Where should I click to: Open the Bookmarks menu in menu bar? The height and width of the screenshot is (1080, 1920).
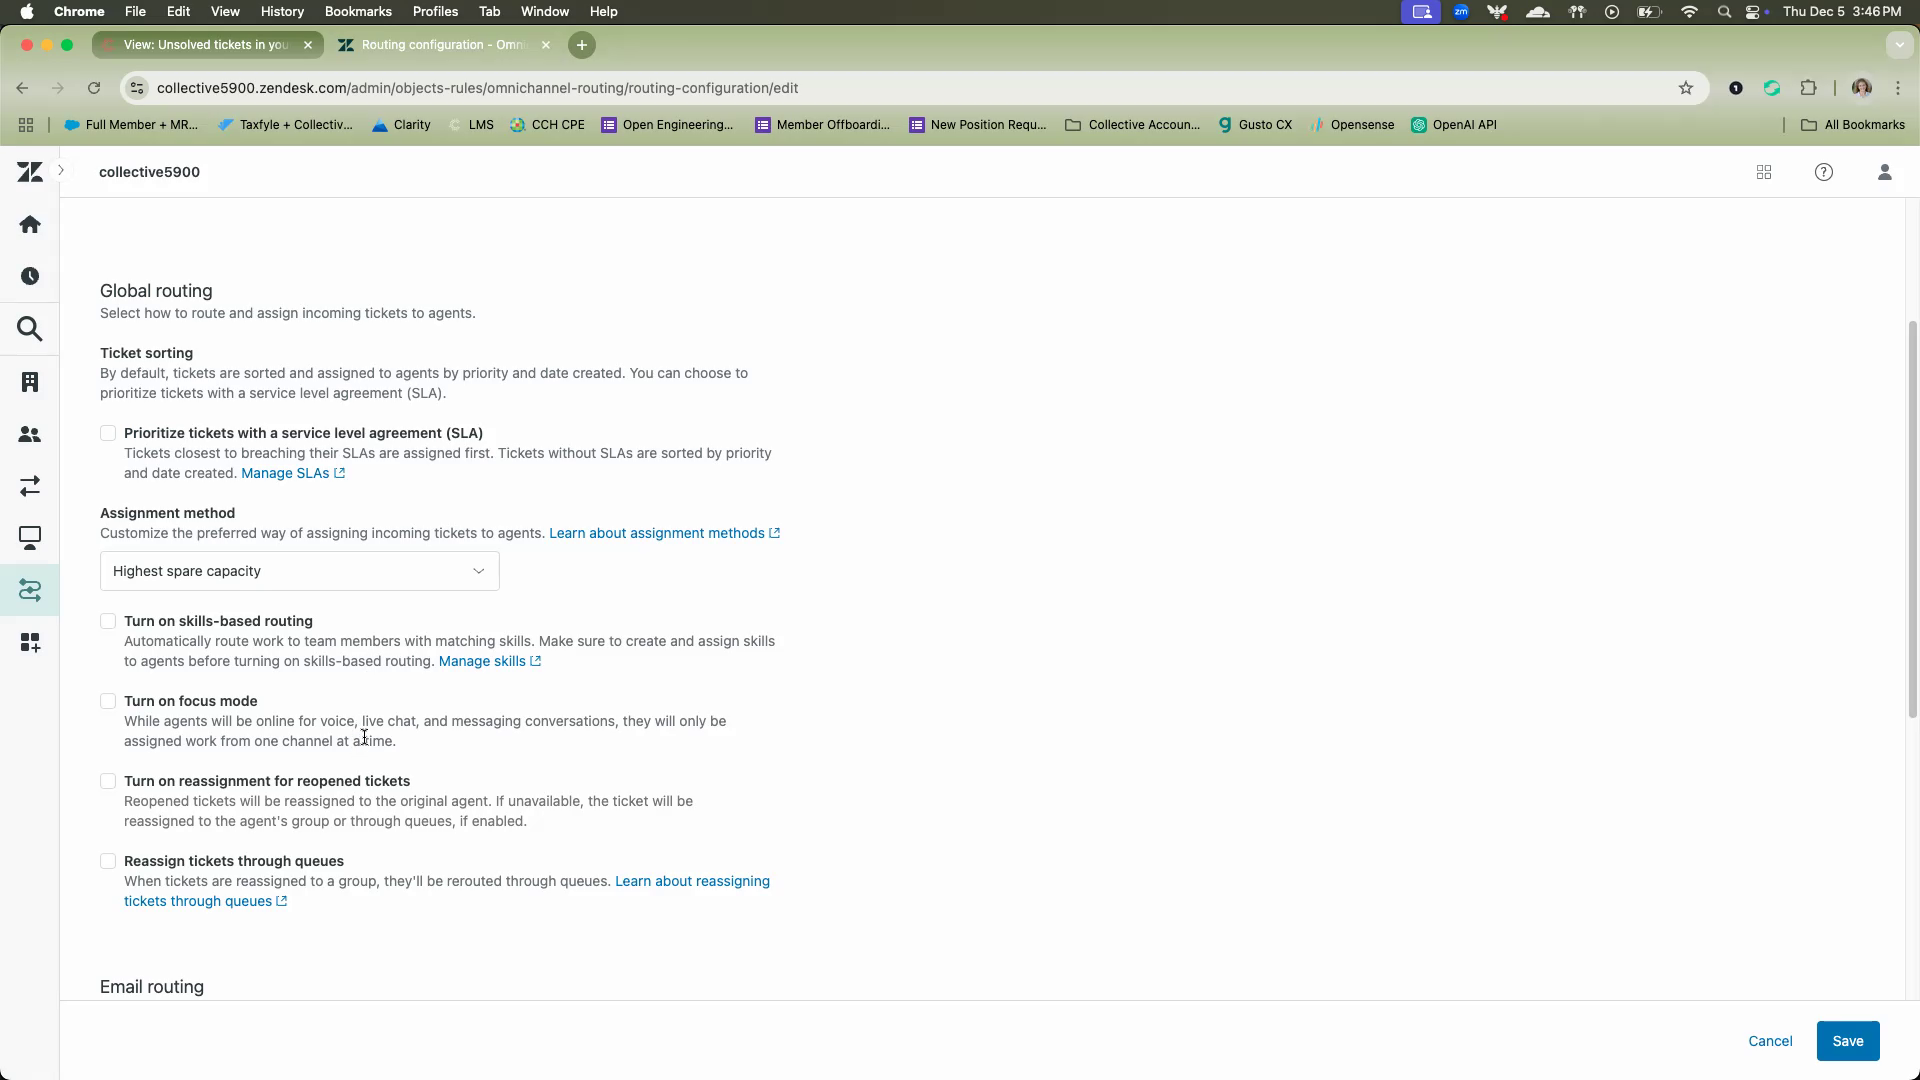[357, 12]
